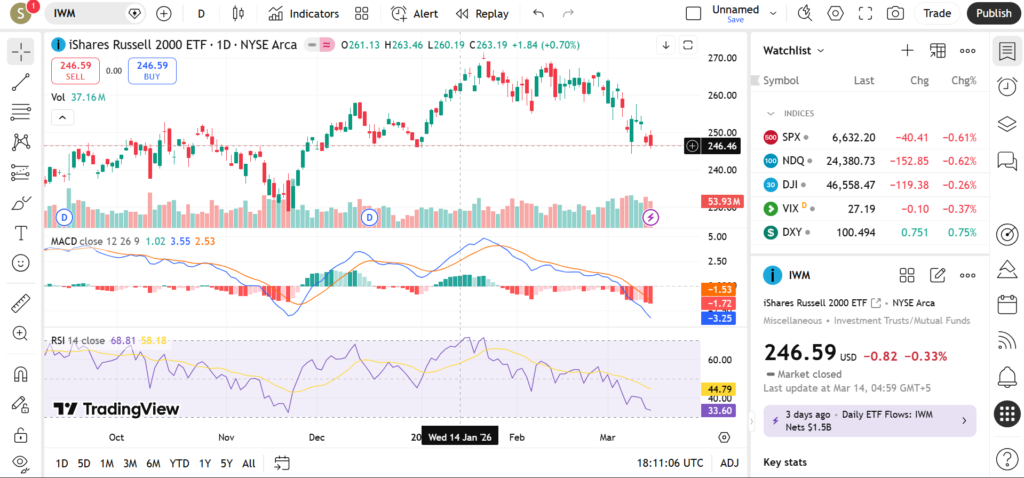
Task: Select the trend line drawing tool
Action: (x=20, y=81)
